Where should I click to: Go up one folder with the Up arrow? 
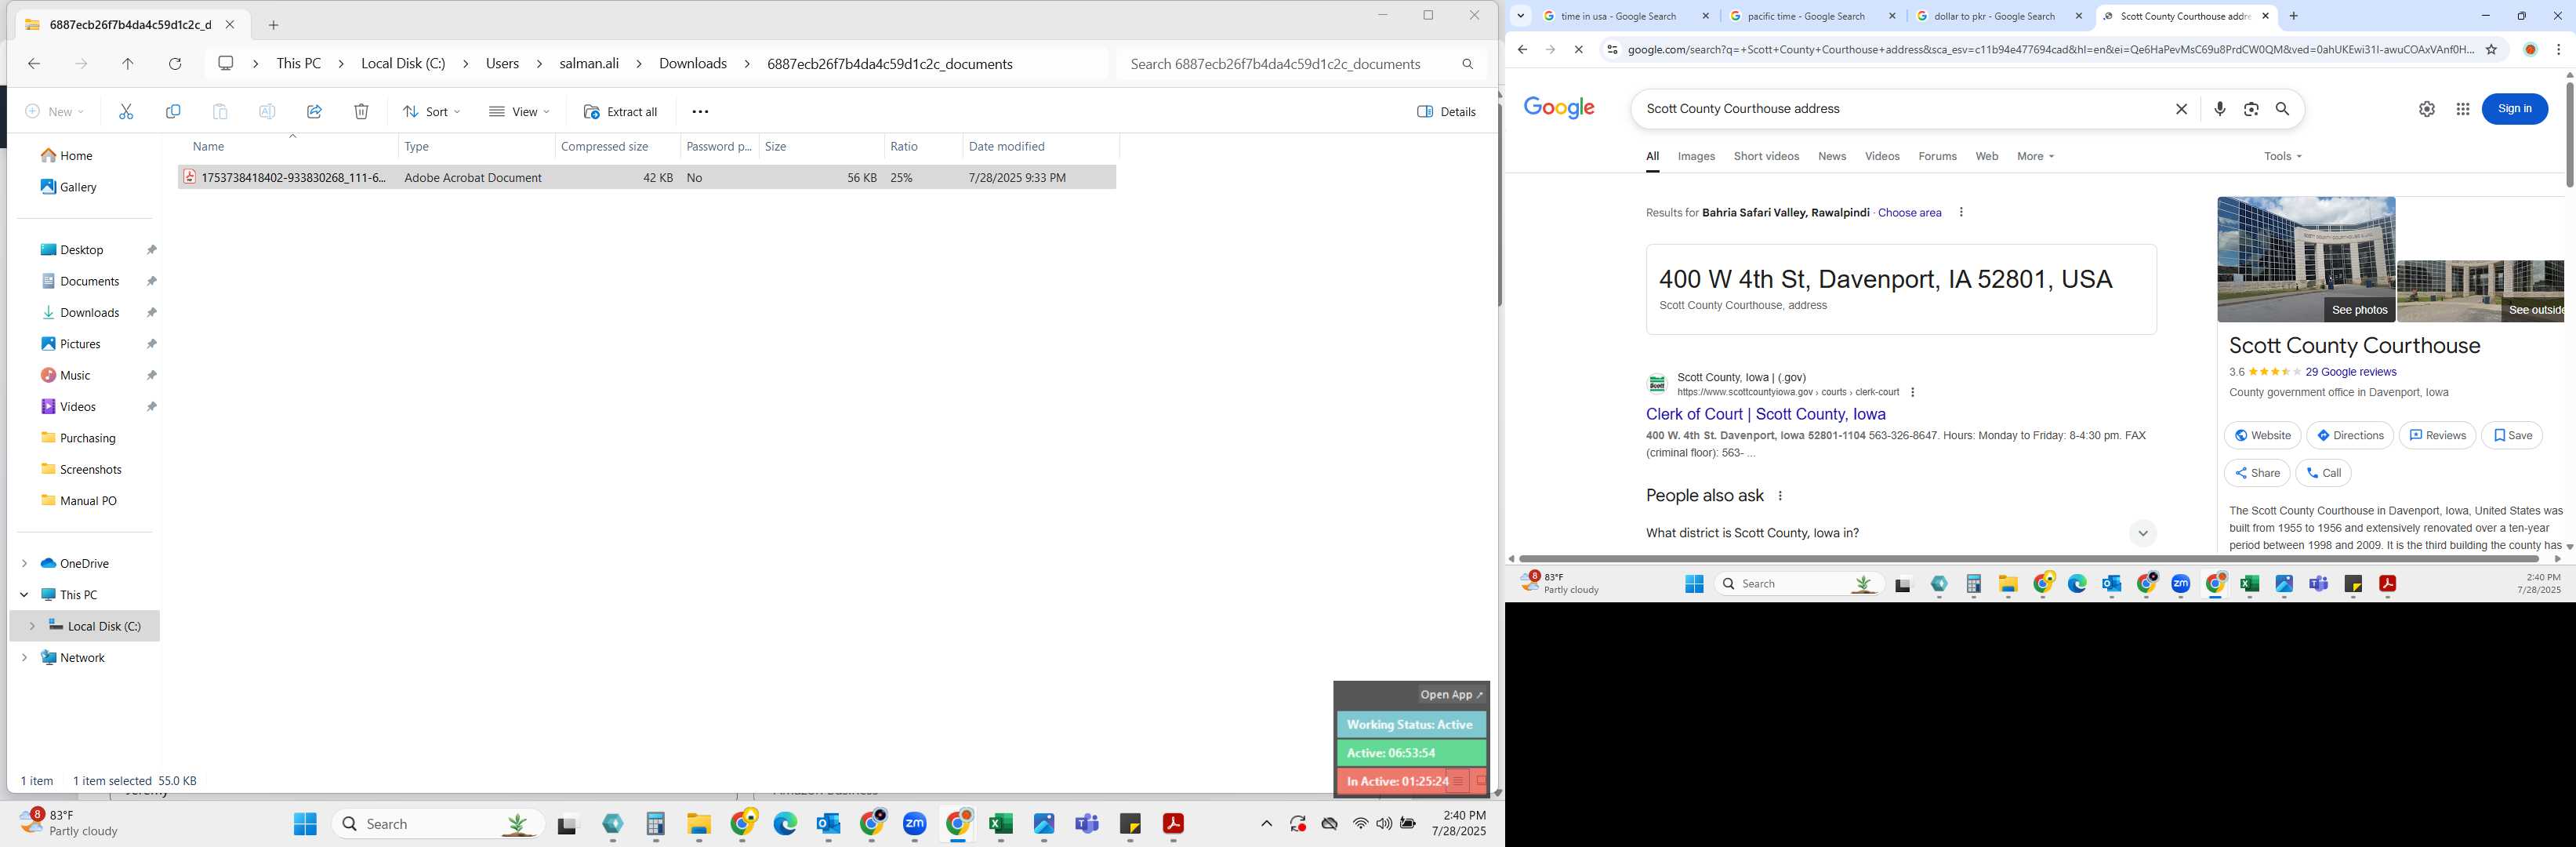(x=128, y=64)
